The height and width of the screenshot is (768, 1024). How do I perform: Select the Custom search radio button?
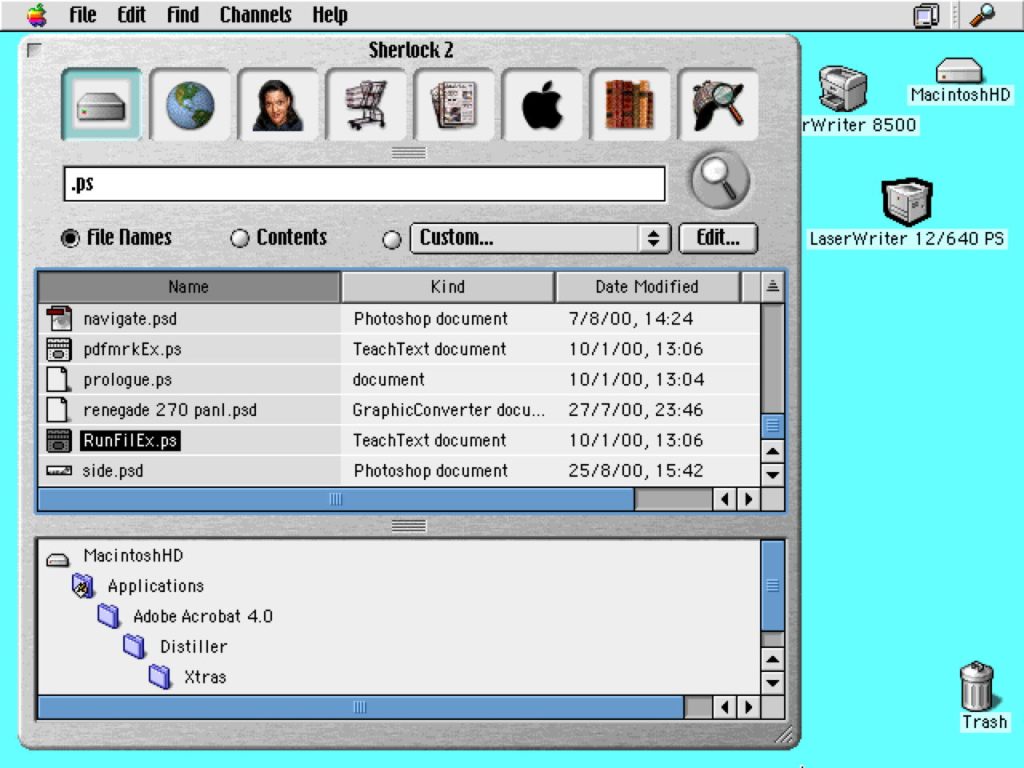pyautogui.click(x=392, y=239)
